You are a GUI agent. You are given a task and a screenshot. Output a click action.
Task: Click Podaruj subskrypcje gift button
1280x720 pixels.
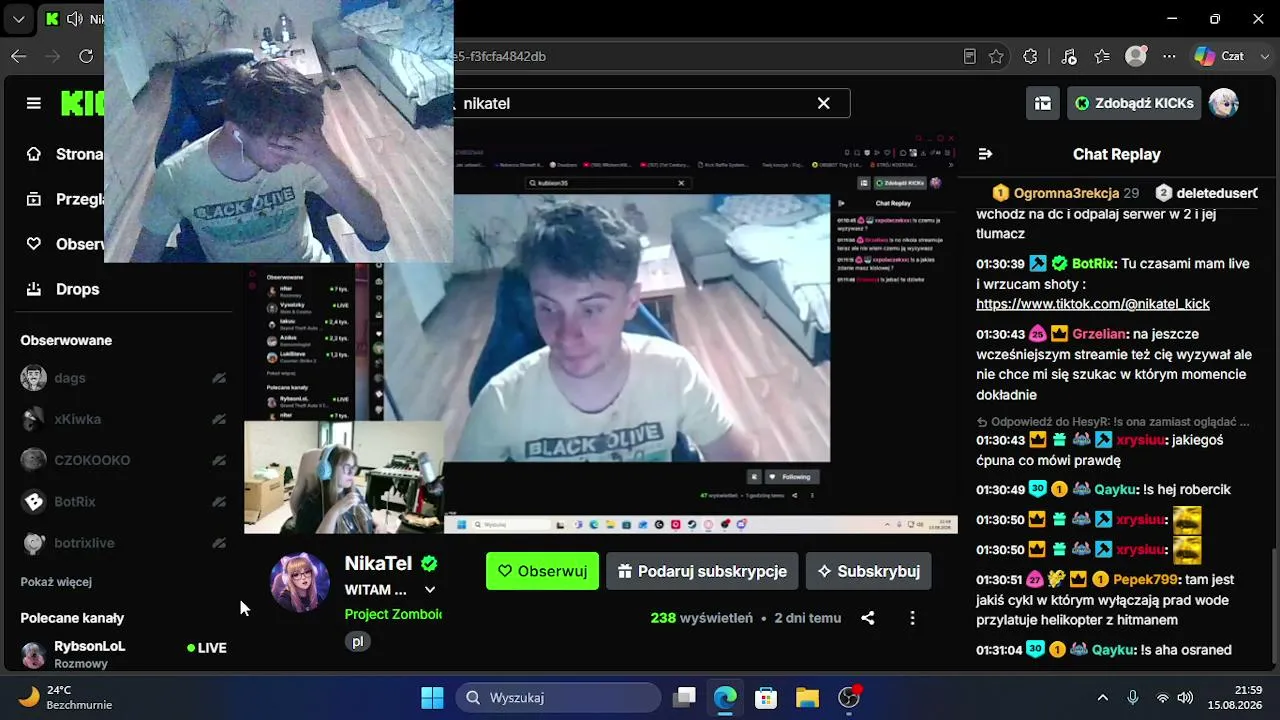click(x=702, y=571)
